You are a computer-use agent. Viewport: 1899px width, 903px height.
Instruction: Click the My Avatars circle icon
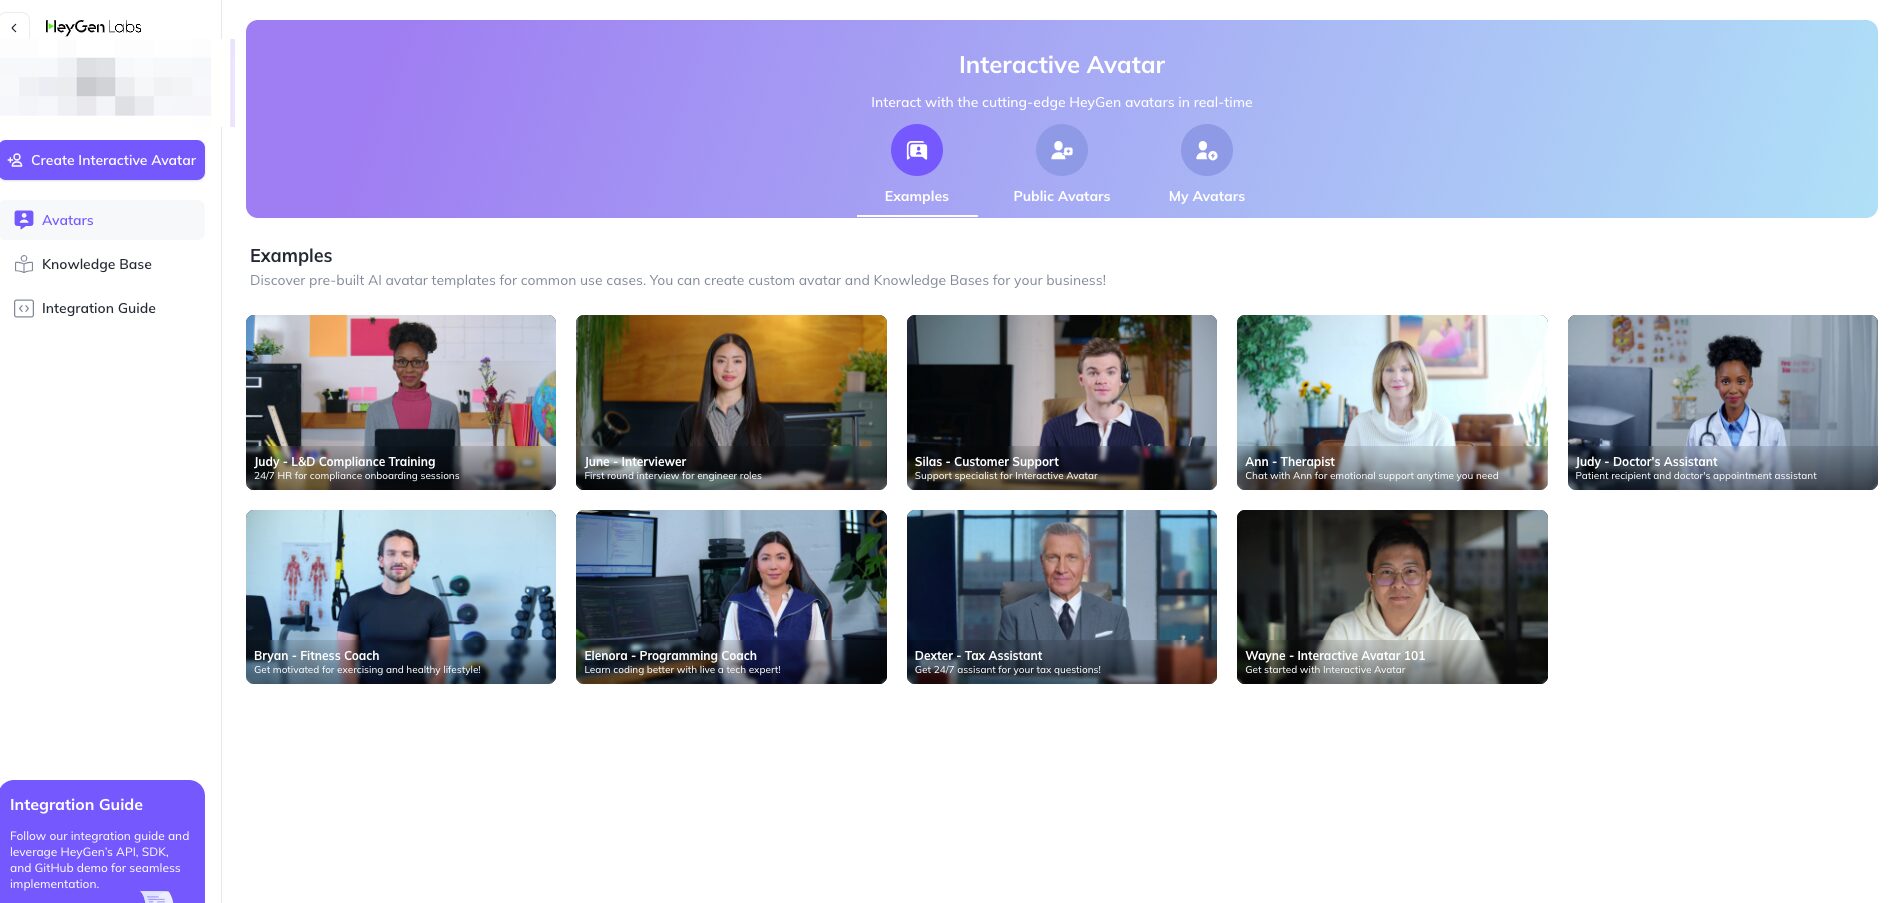(x=1206, y=150)
